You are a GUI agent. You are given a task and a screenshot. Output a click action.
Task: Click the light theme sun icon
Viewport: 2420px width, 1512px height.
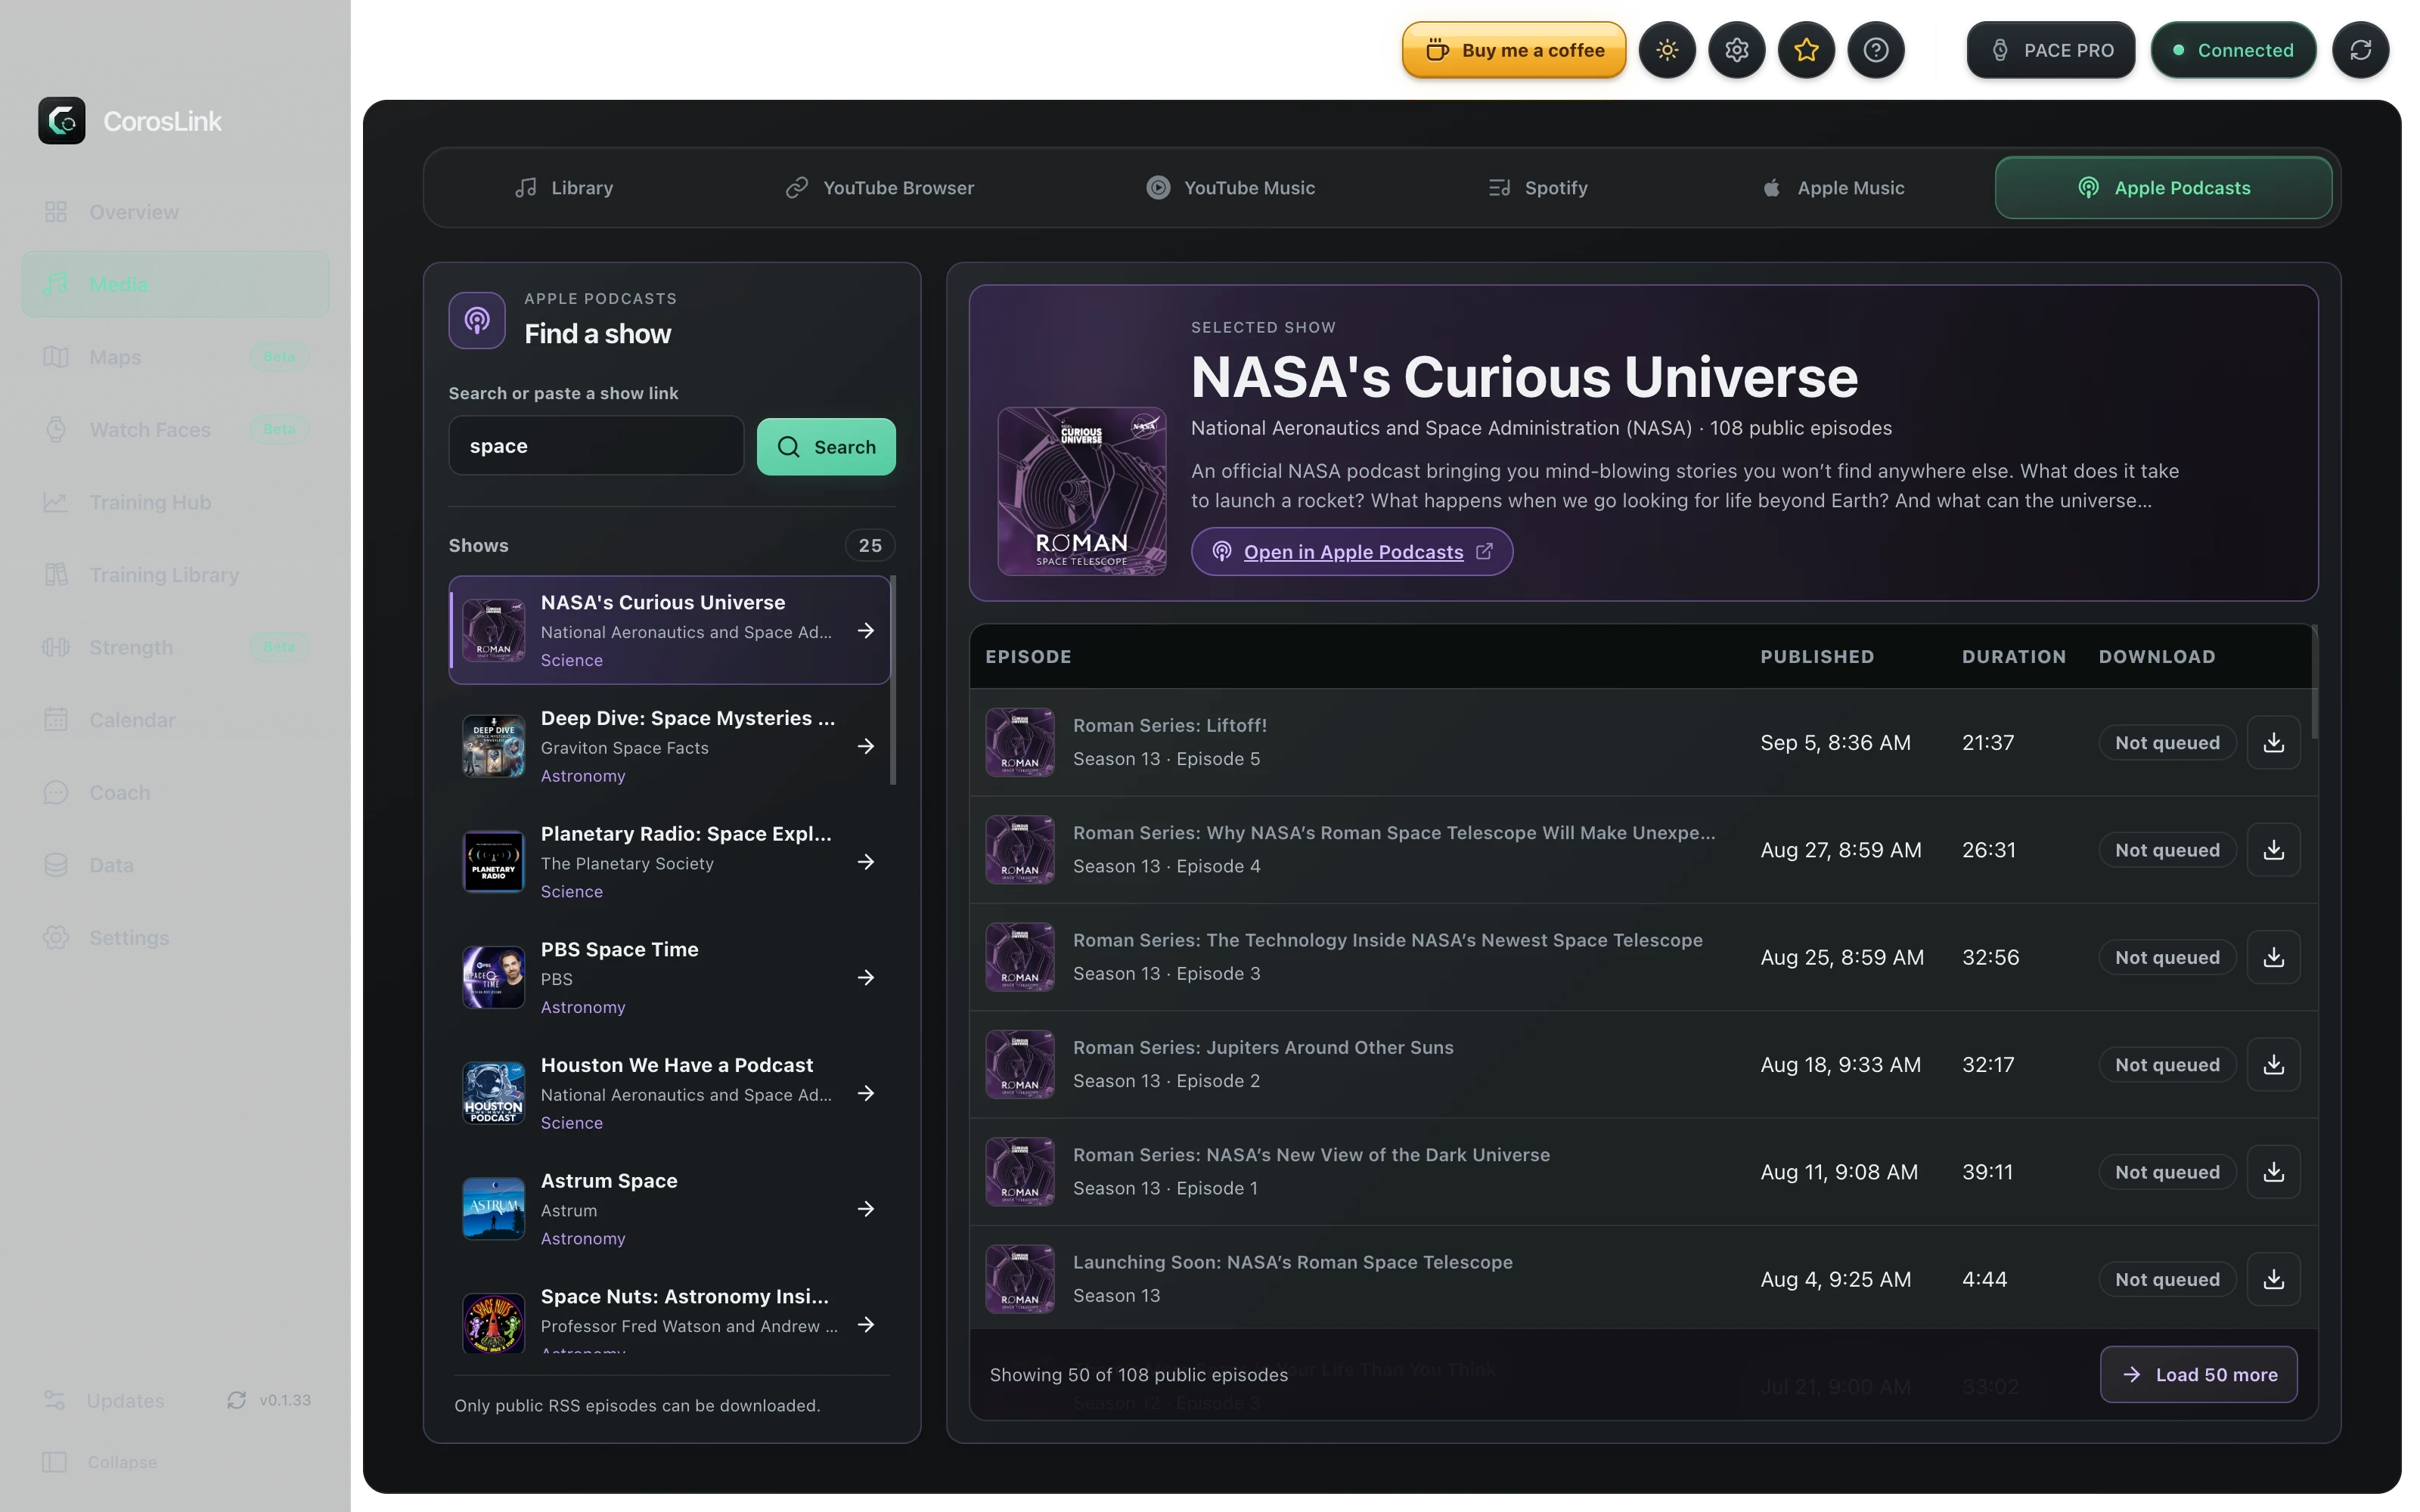(1666, 50)
